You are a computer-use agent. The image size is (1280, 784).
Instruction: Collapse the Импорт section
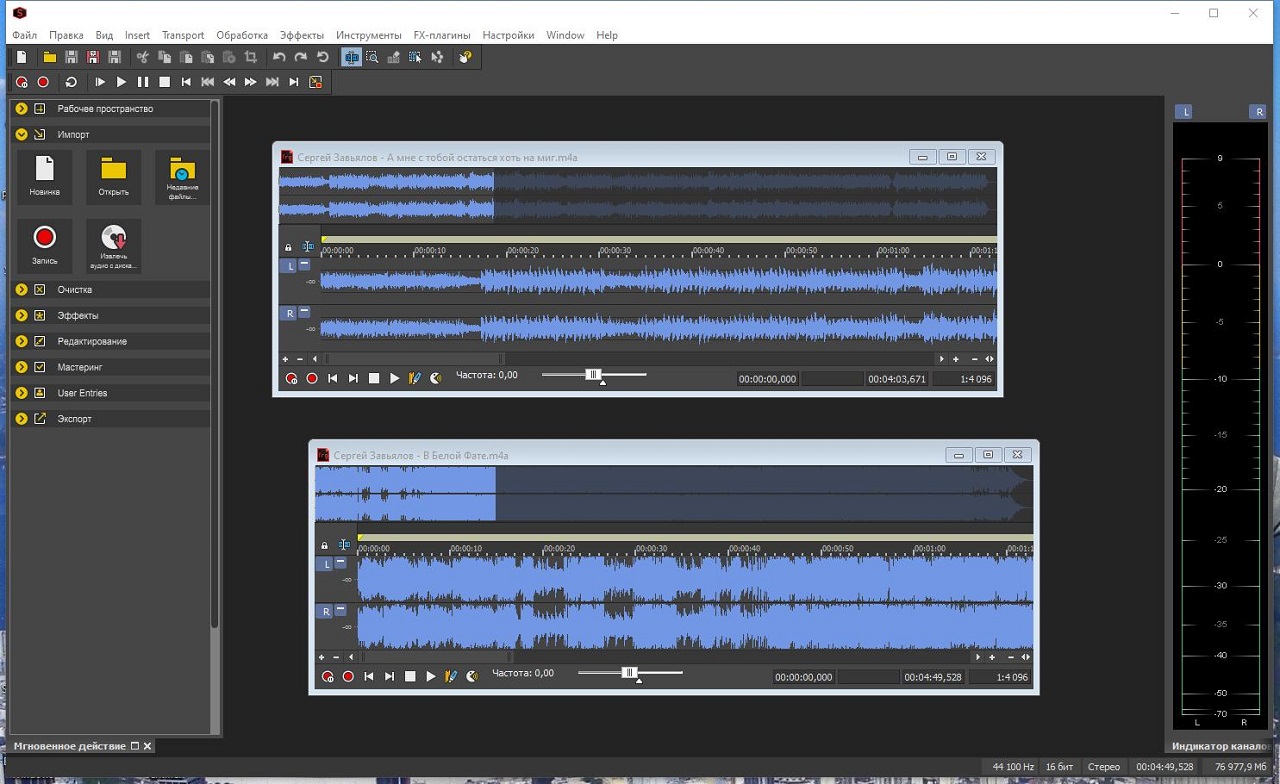[21, 134]
